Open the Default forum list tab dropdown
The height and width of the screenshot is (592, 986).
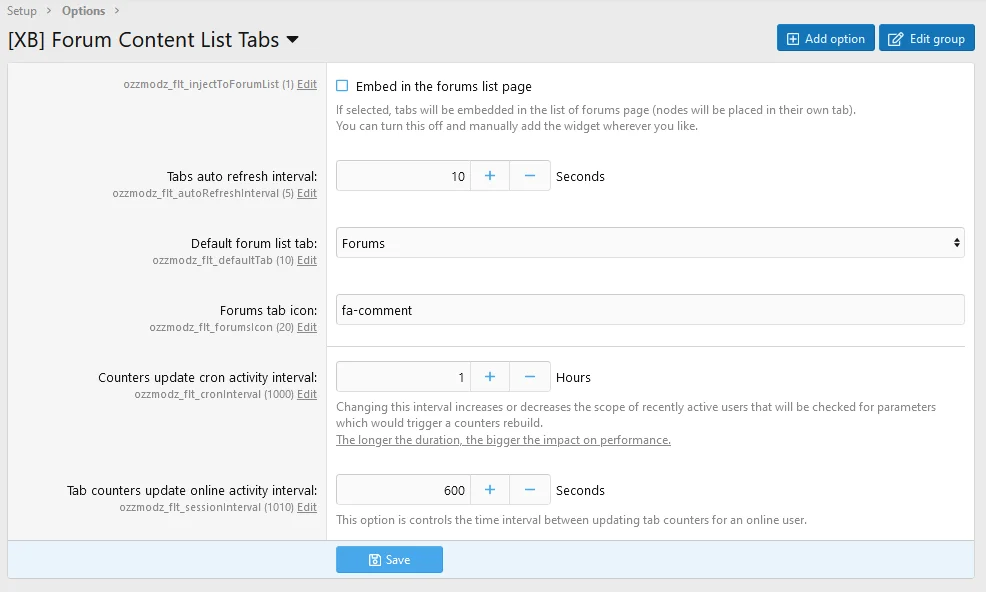[650, 243]
